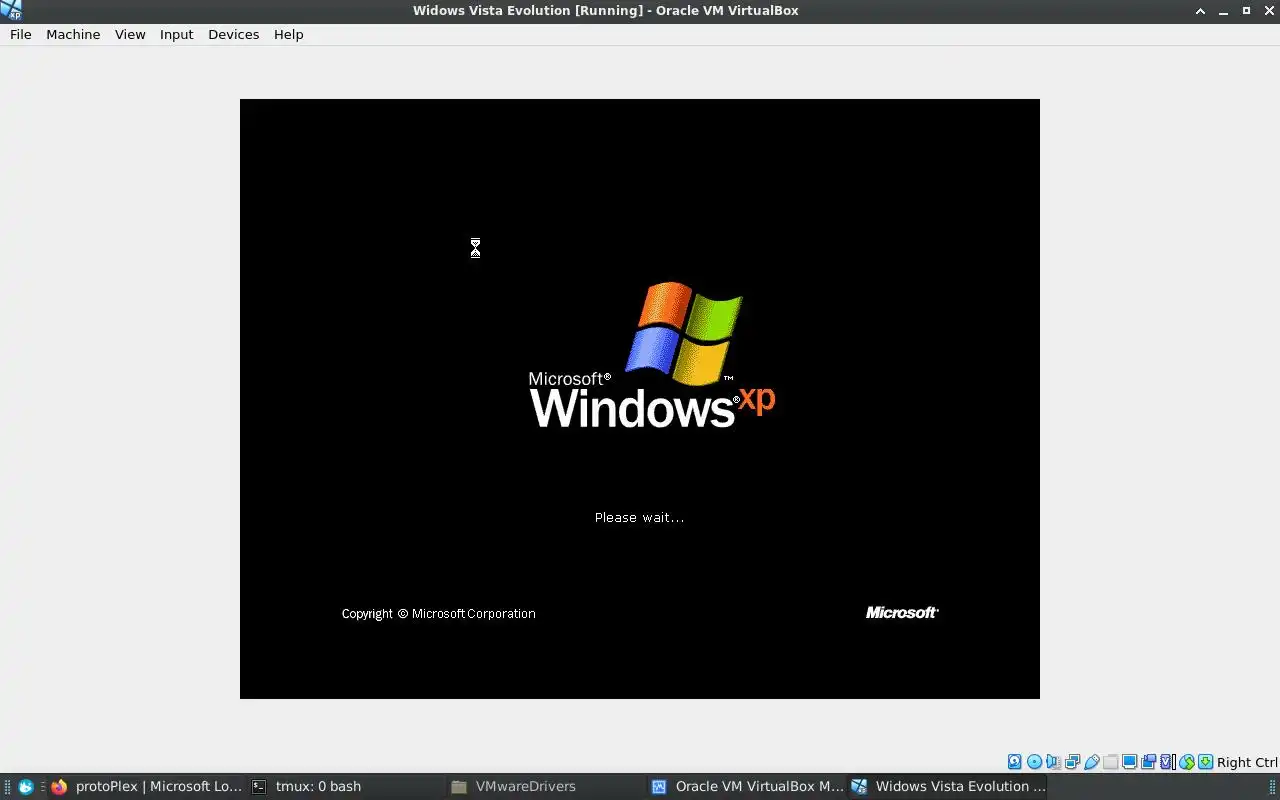This screenshot has width=1280, height=800.
Task: Open the Devices menu
Action: (x=233, y=34)
